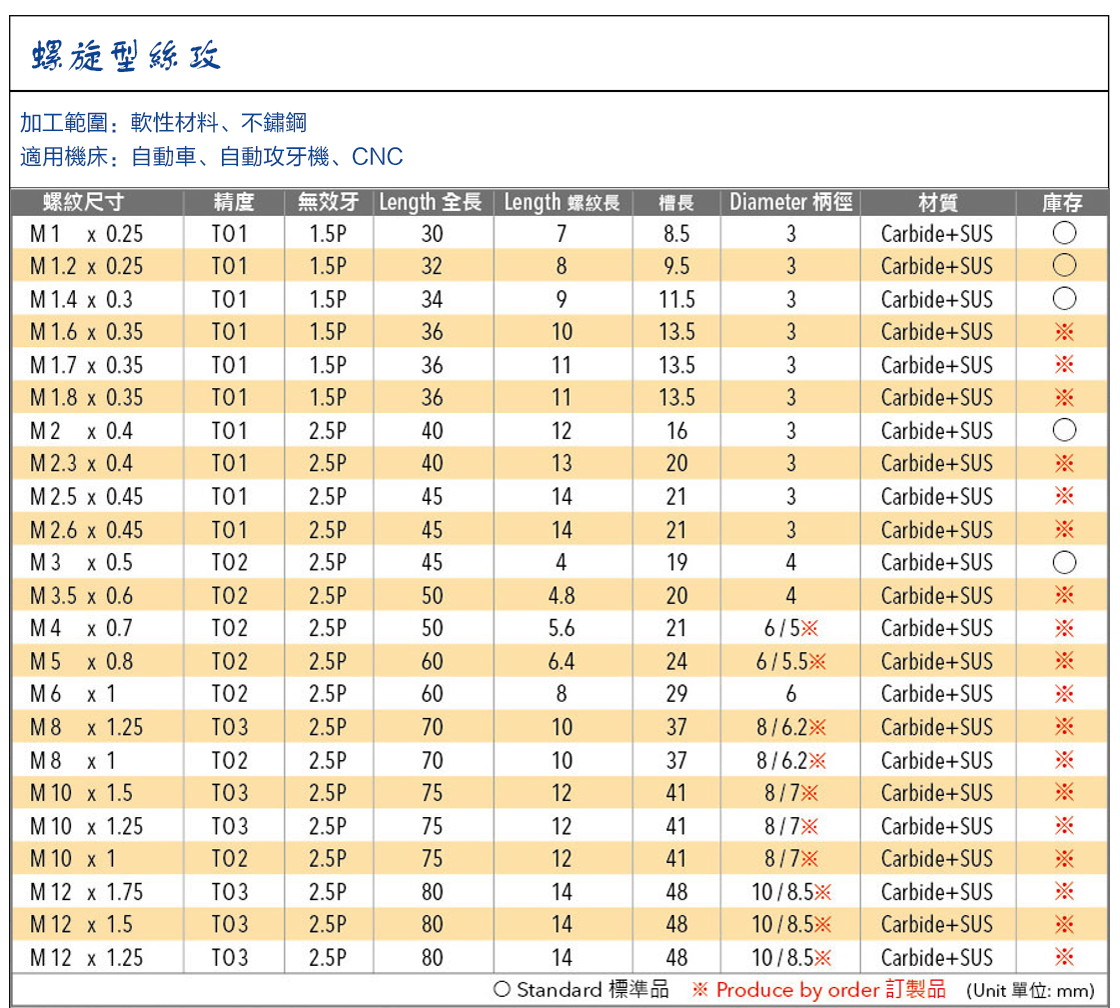Click the '加工範圍: 軟性材料、不鏽鋼' line

[x=164, y=123]
